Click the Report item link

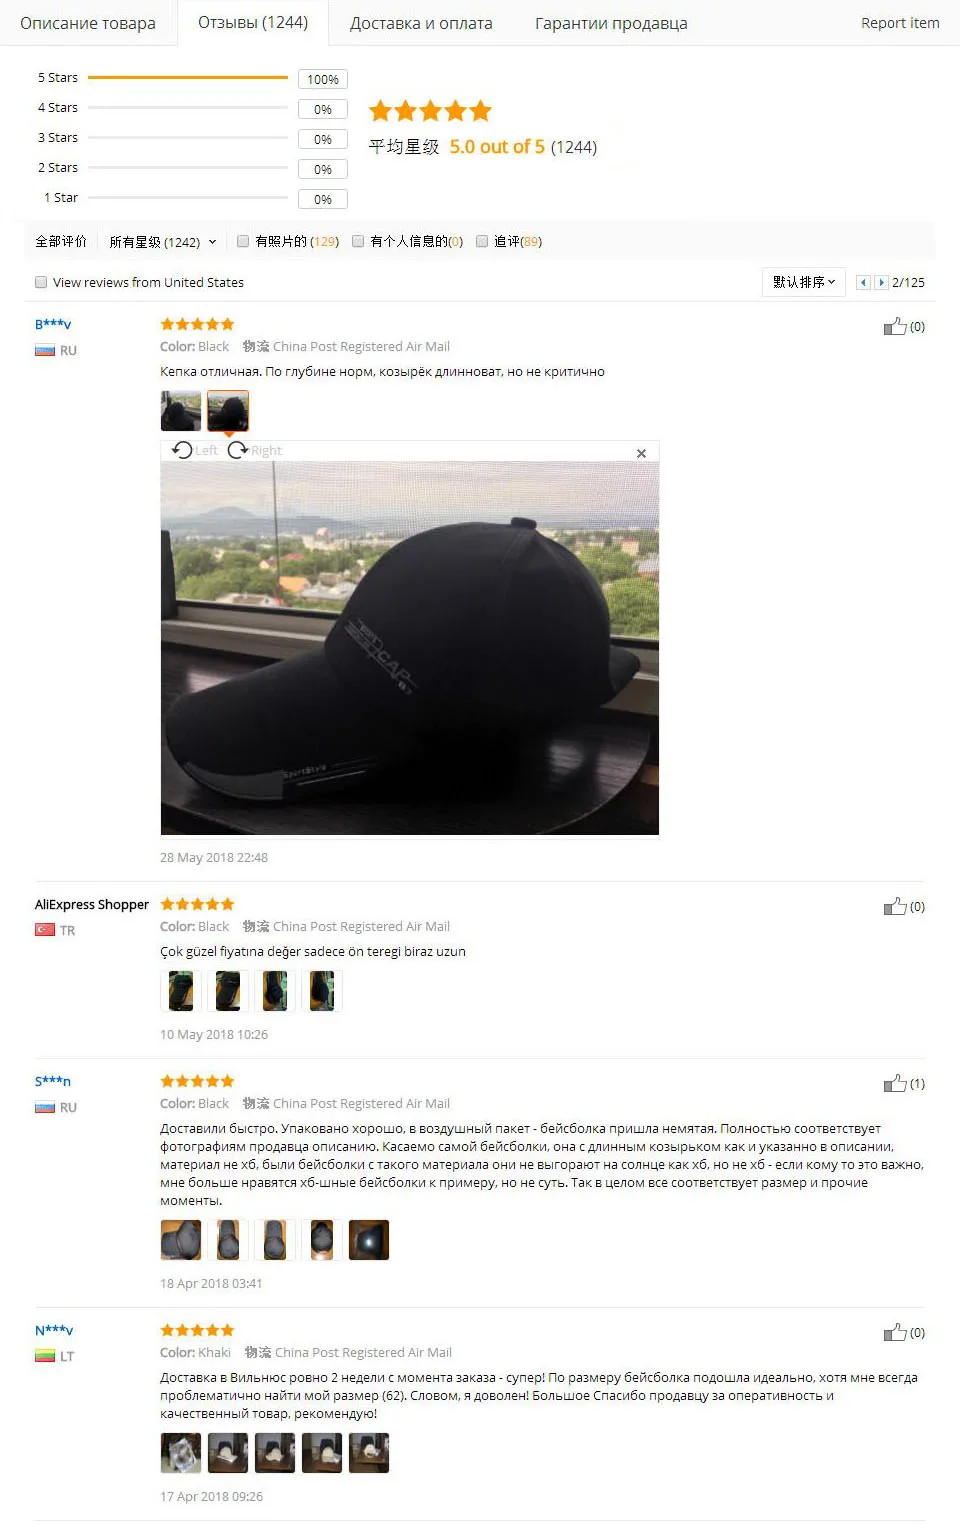pos(900,23)
